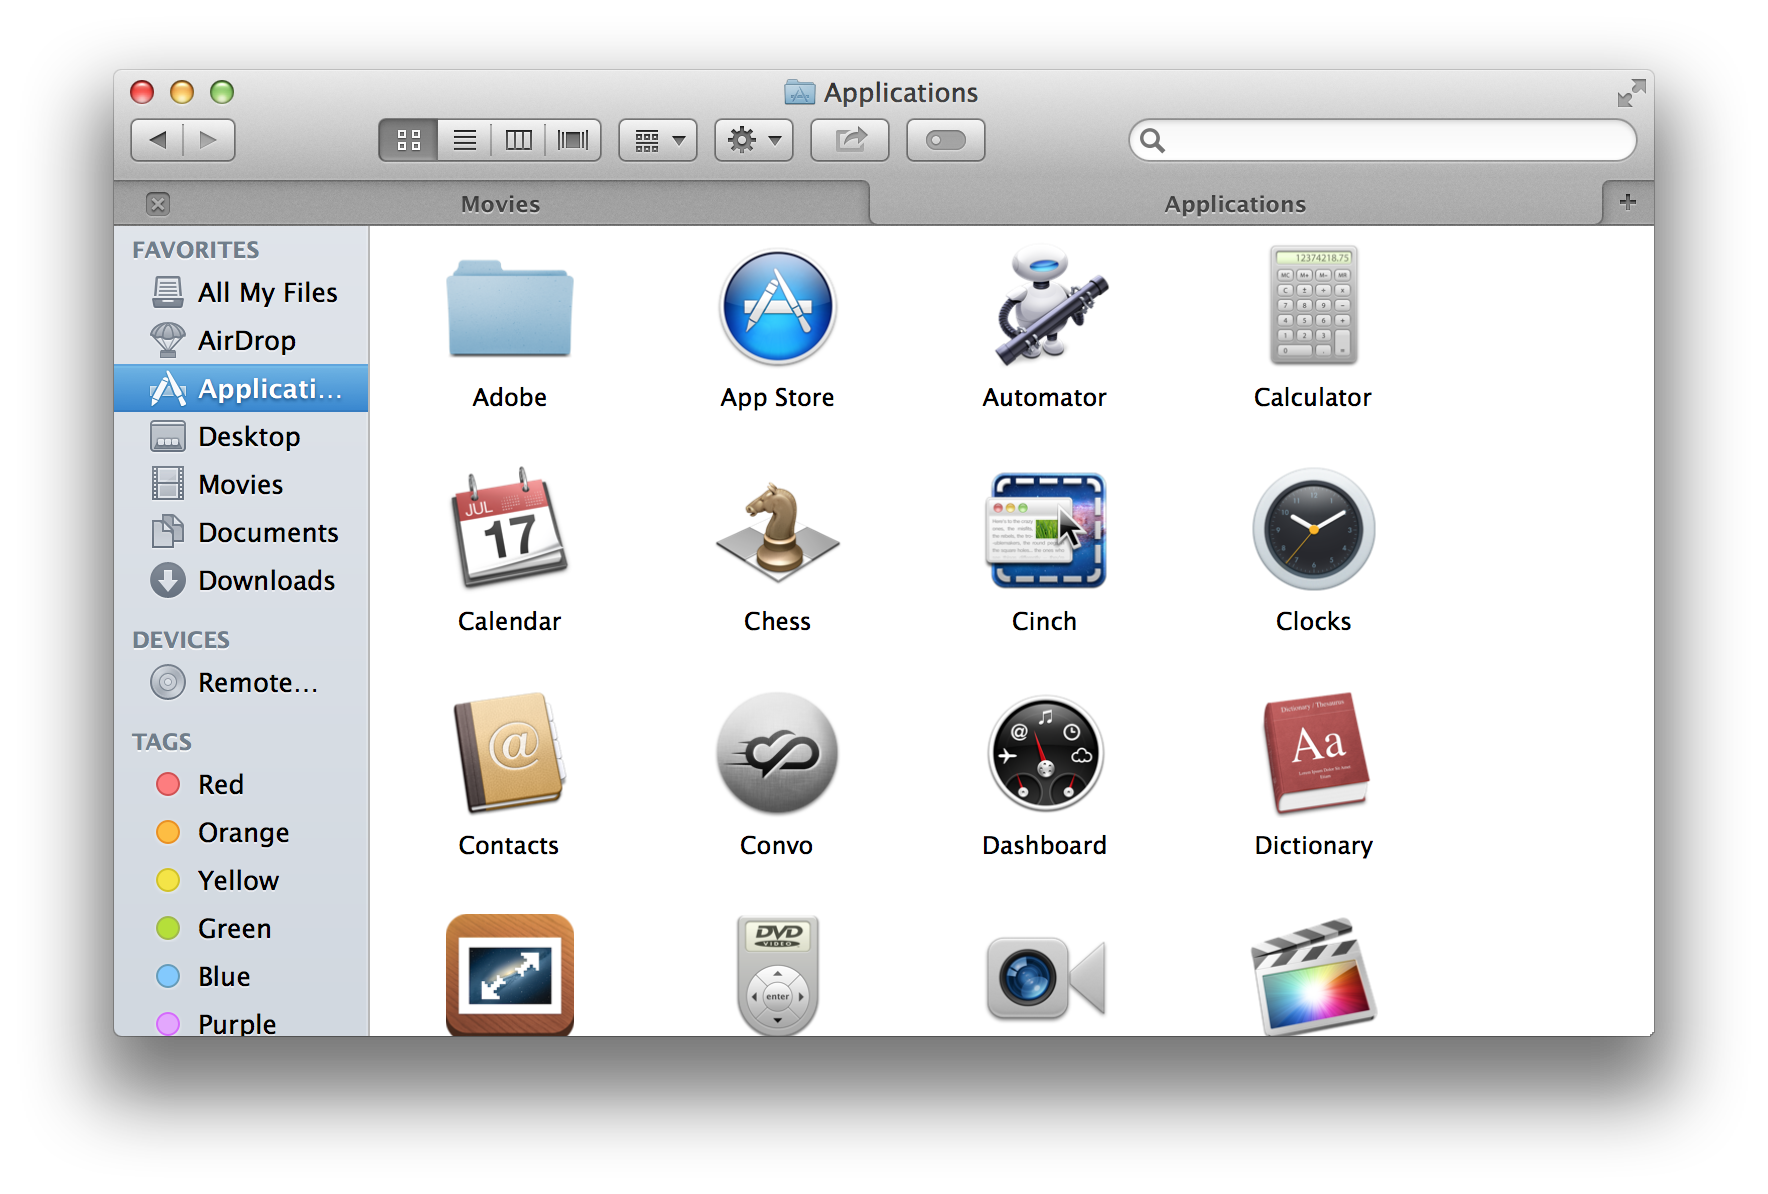
Task: Add a new tab with plus button
Action: pos(1628,202)
